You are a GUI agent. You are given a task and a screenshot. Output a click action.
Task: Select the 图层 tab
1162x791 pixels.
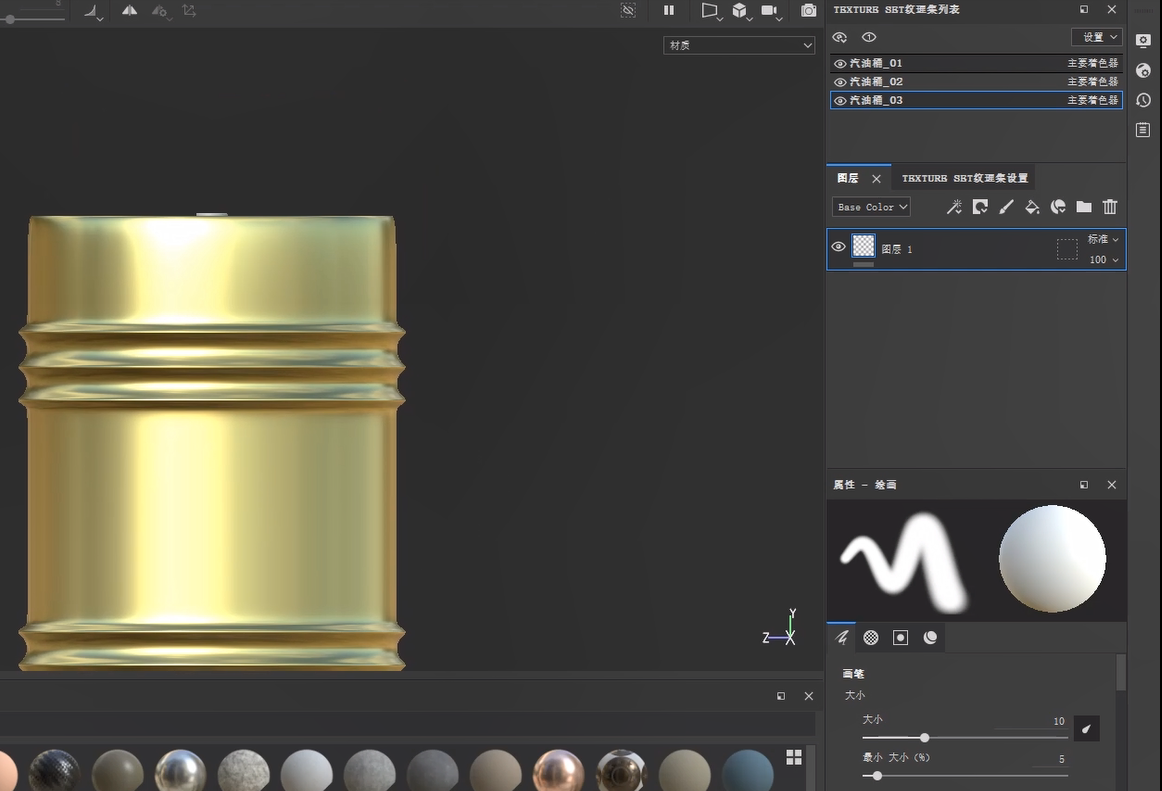pyautogui.click(x=848, y=179)
